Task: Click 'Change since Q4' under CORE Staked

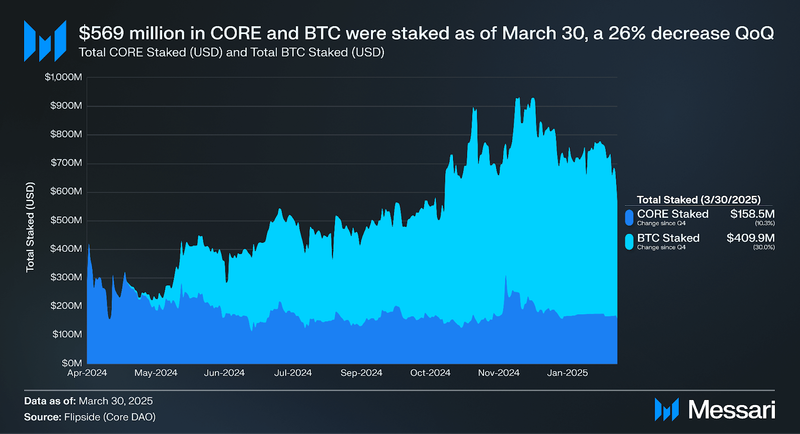Action: (661, 223)
